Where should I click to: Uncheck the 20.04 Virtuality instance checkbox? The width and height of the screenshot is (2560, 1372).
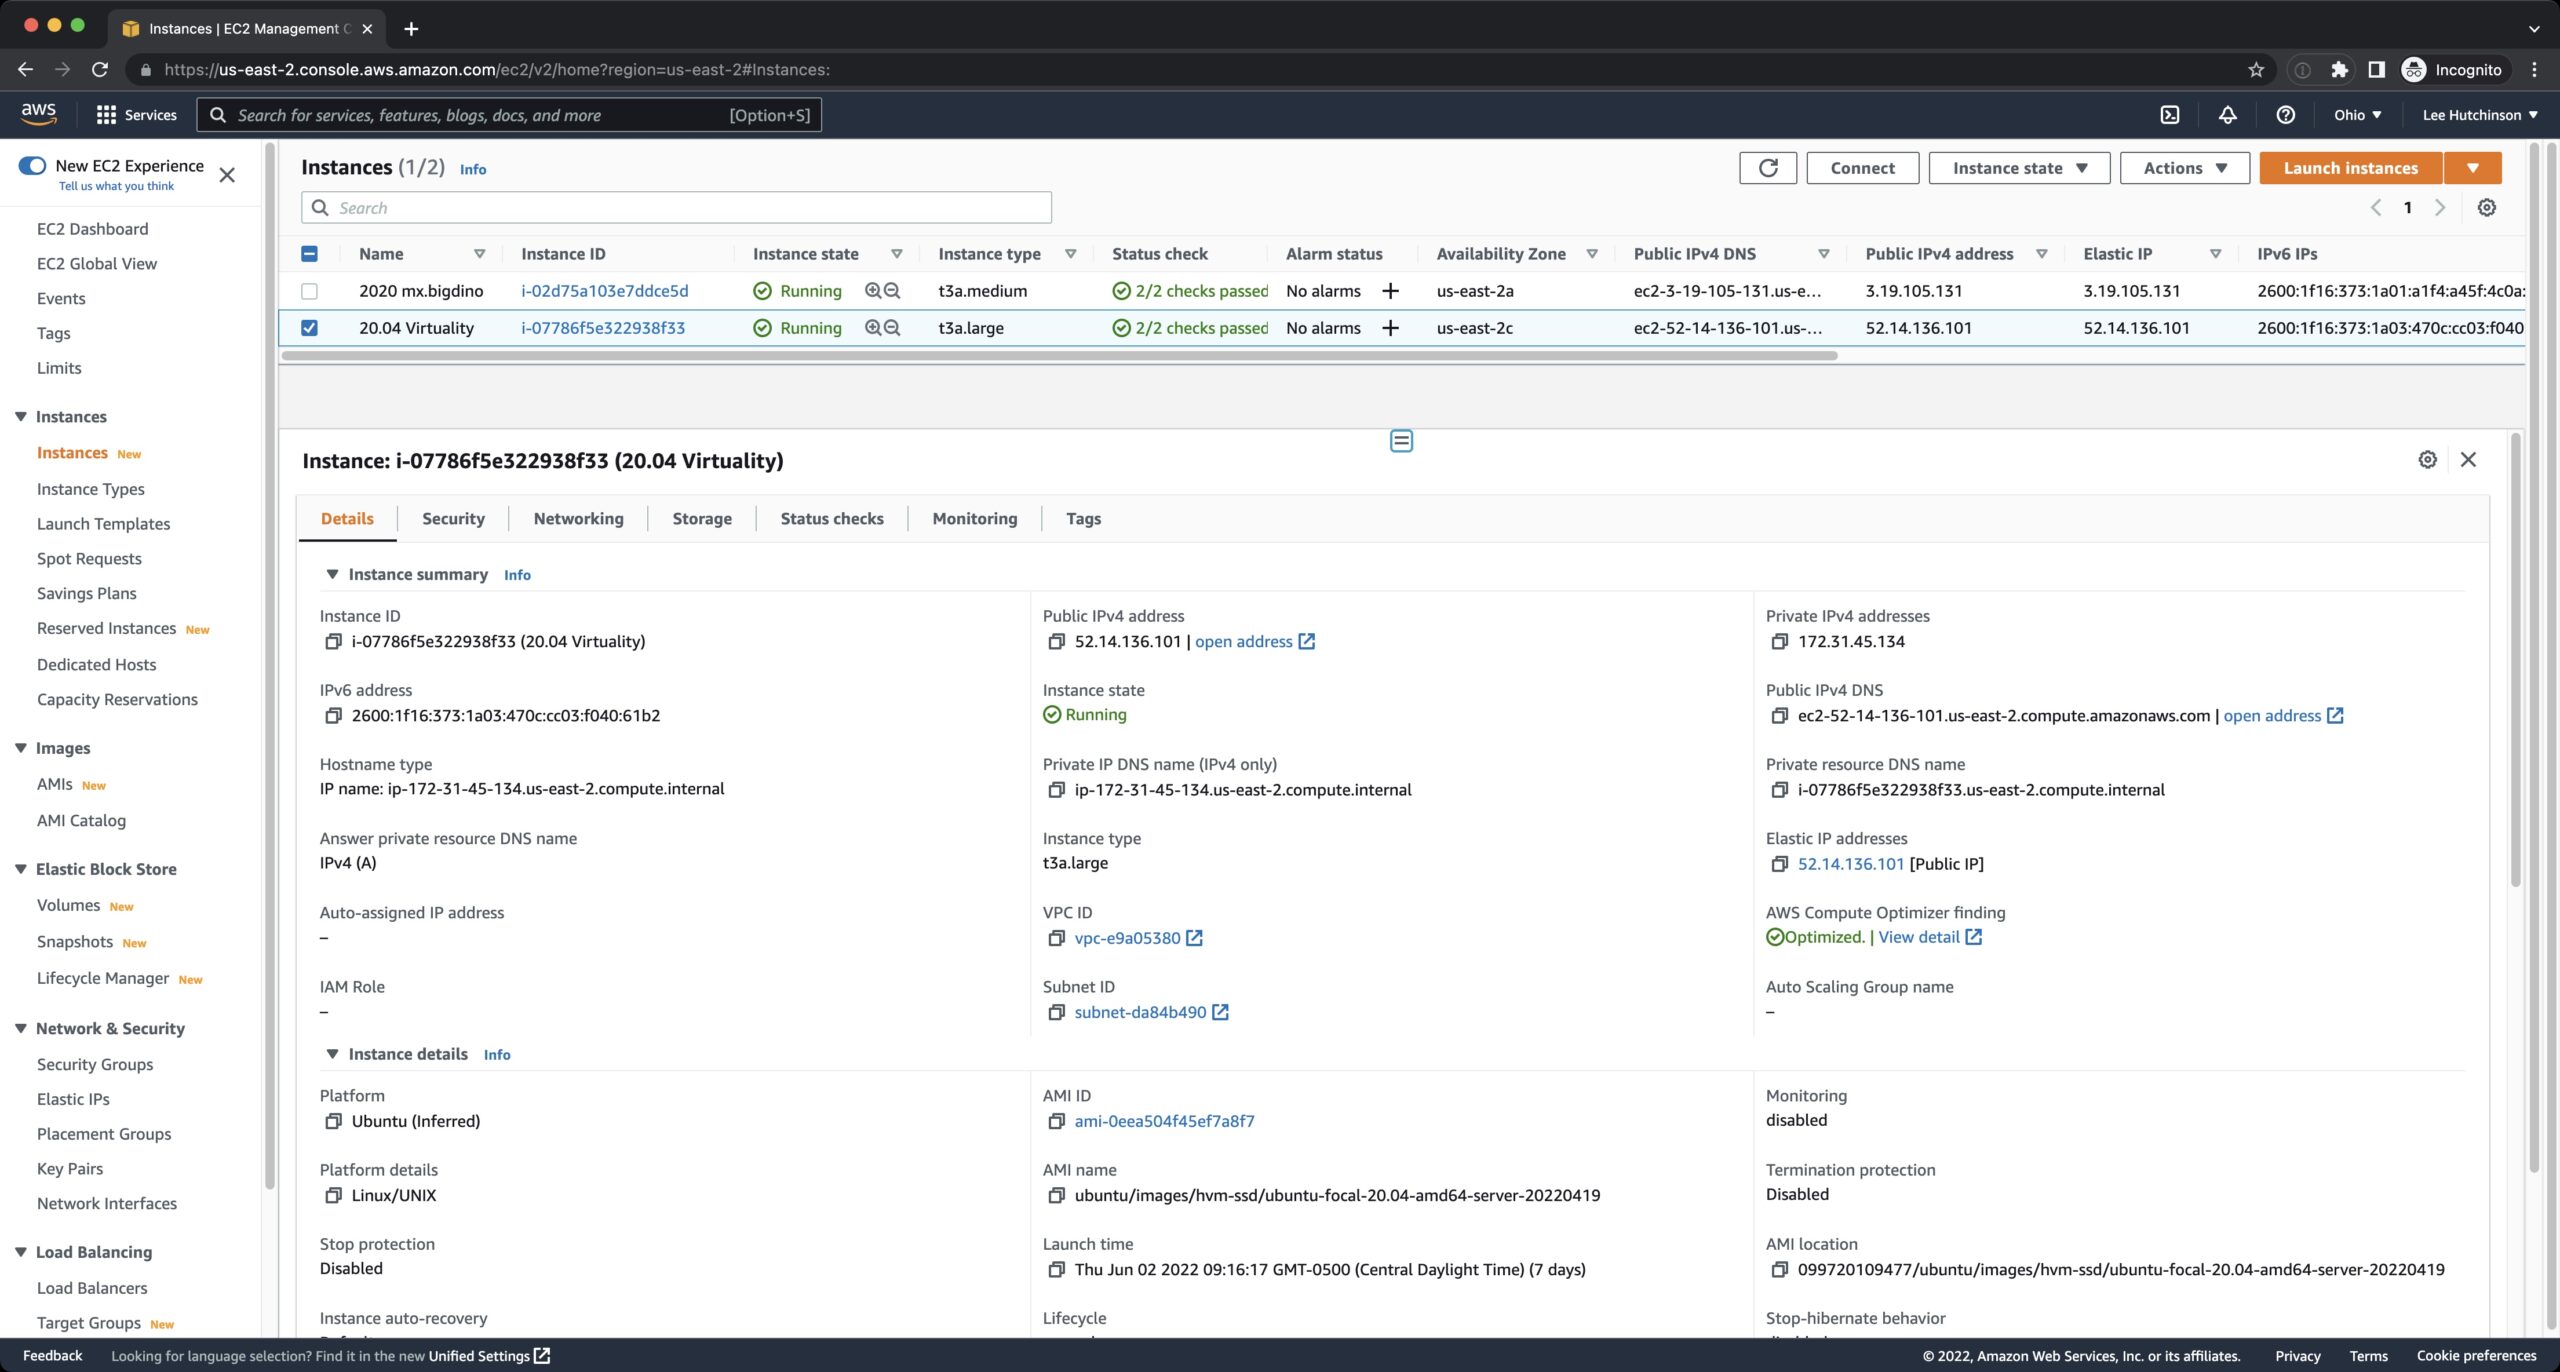tap(310, 328)
